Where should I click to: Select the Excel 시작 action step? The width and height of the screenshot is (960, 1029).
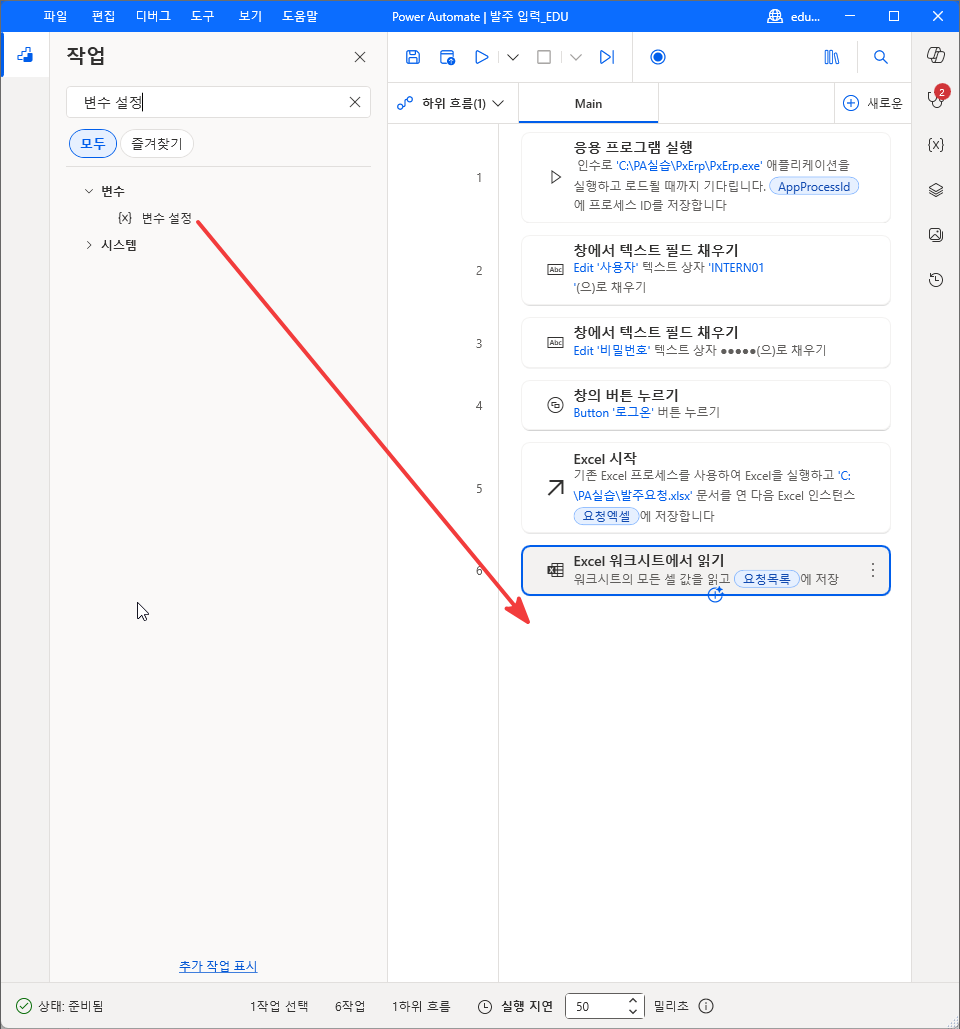pos(705,488)
